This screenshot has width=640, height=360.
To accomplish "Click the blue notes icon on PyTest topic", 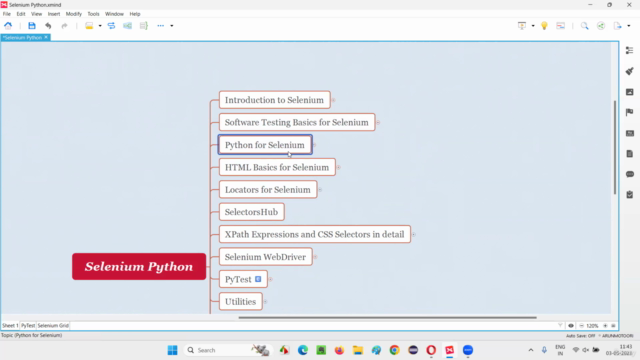I will pyautogui.click(x=258, y=279).
